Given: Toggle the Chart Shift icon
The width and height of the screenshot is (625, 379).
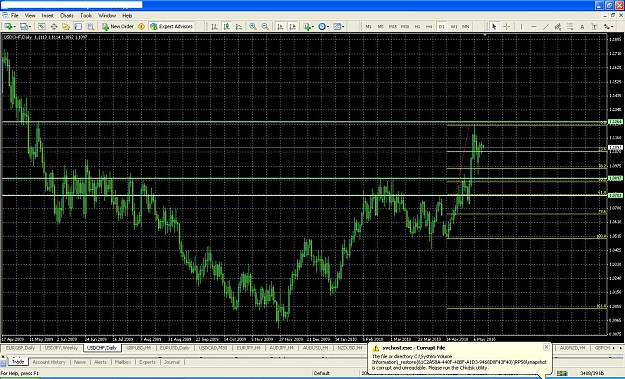Looking at the screenshot, I should point(293,26).
